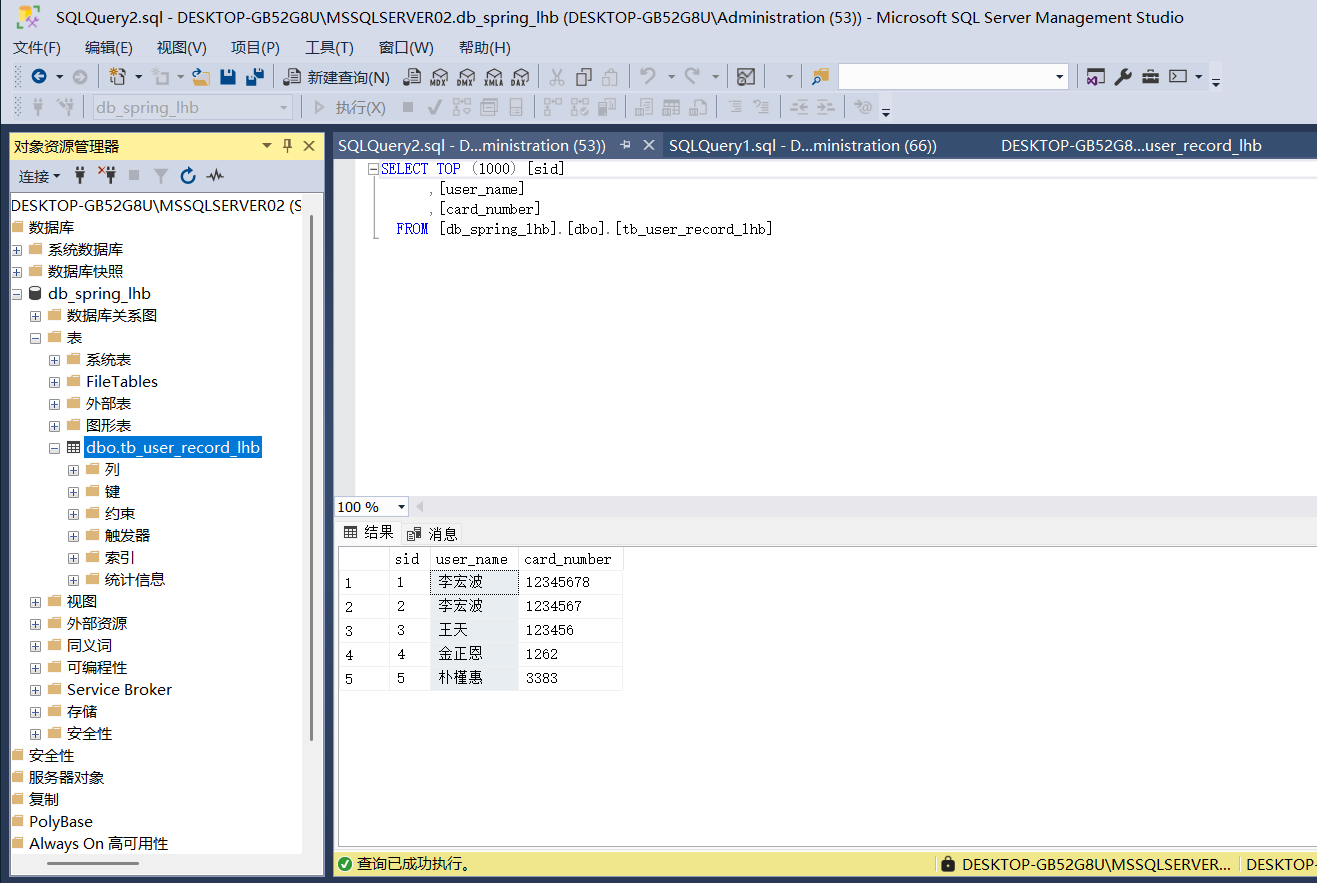Switch to SQLQuery1.sql tab
Viewport: 1317px width, 883px height.
point(803,145)
